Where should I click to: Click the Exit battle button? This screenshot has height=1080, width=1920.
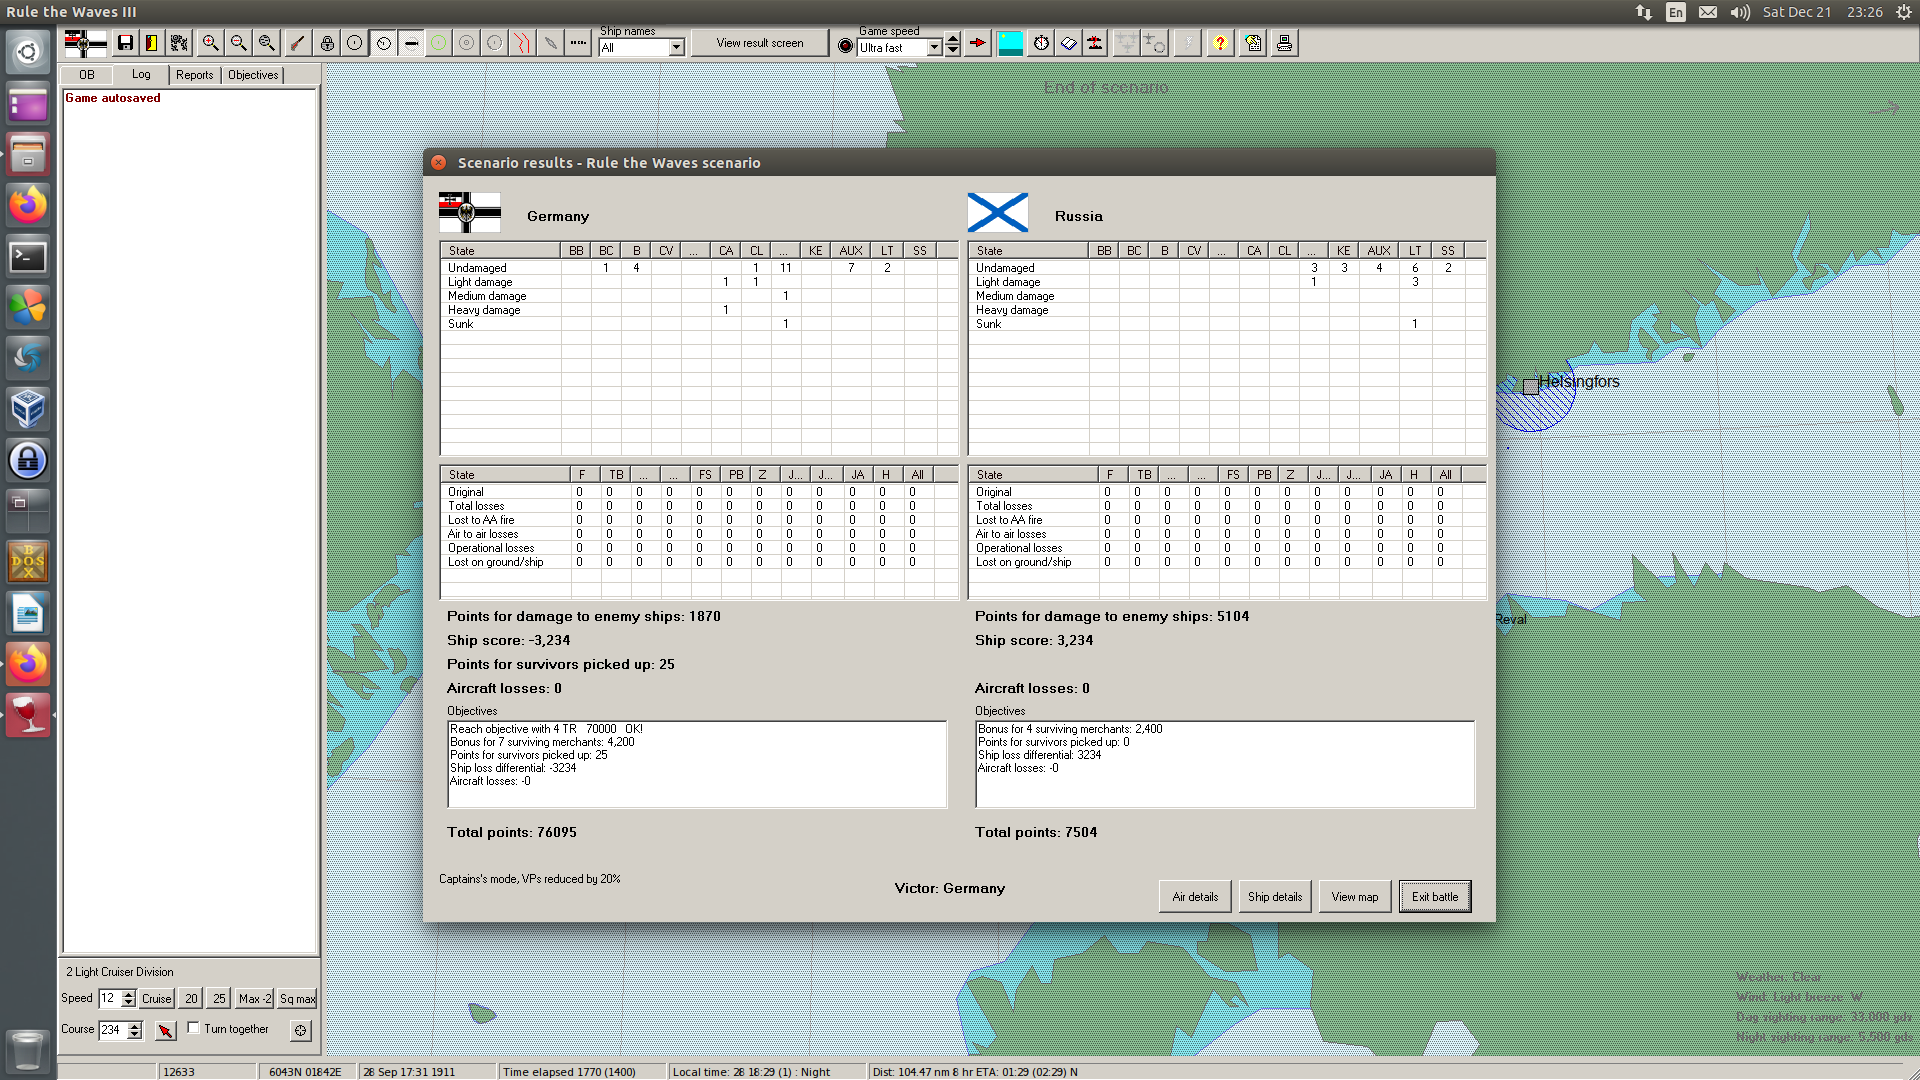click(1435, 897)
